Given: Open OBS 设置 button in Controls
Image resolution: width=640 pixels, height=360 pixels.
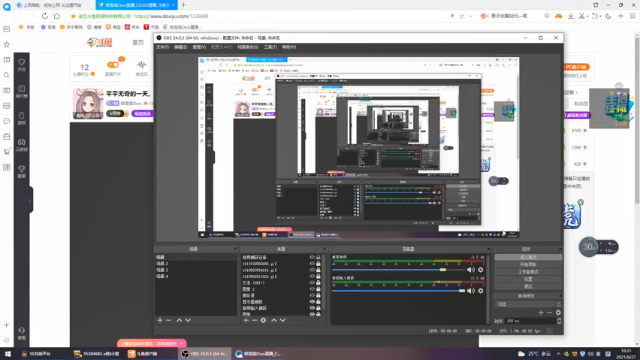Looking at the screenshot, I should [x=528, y=279].
